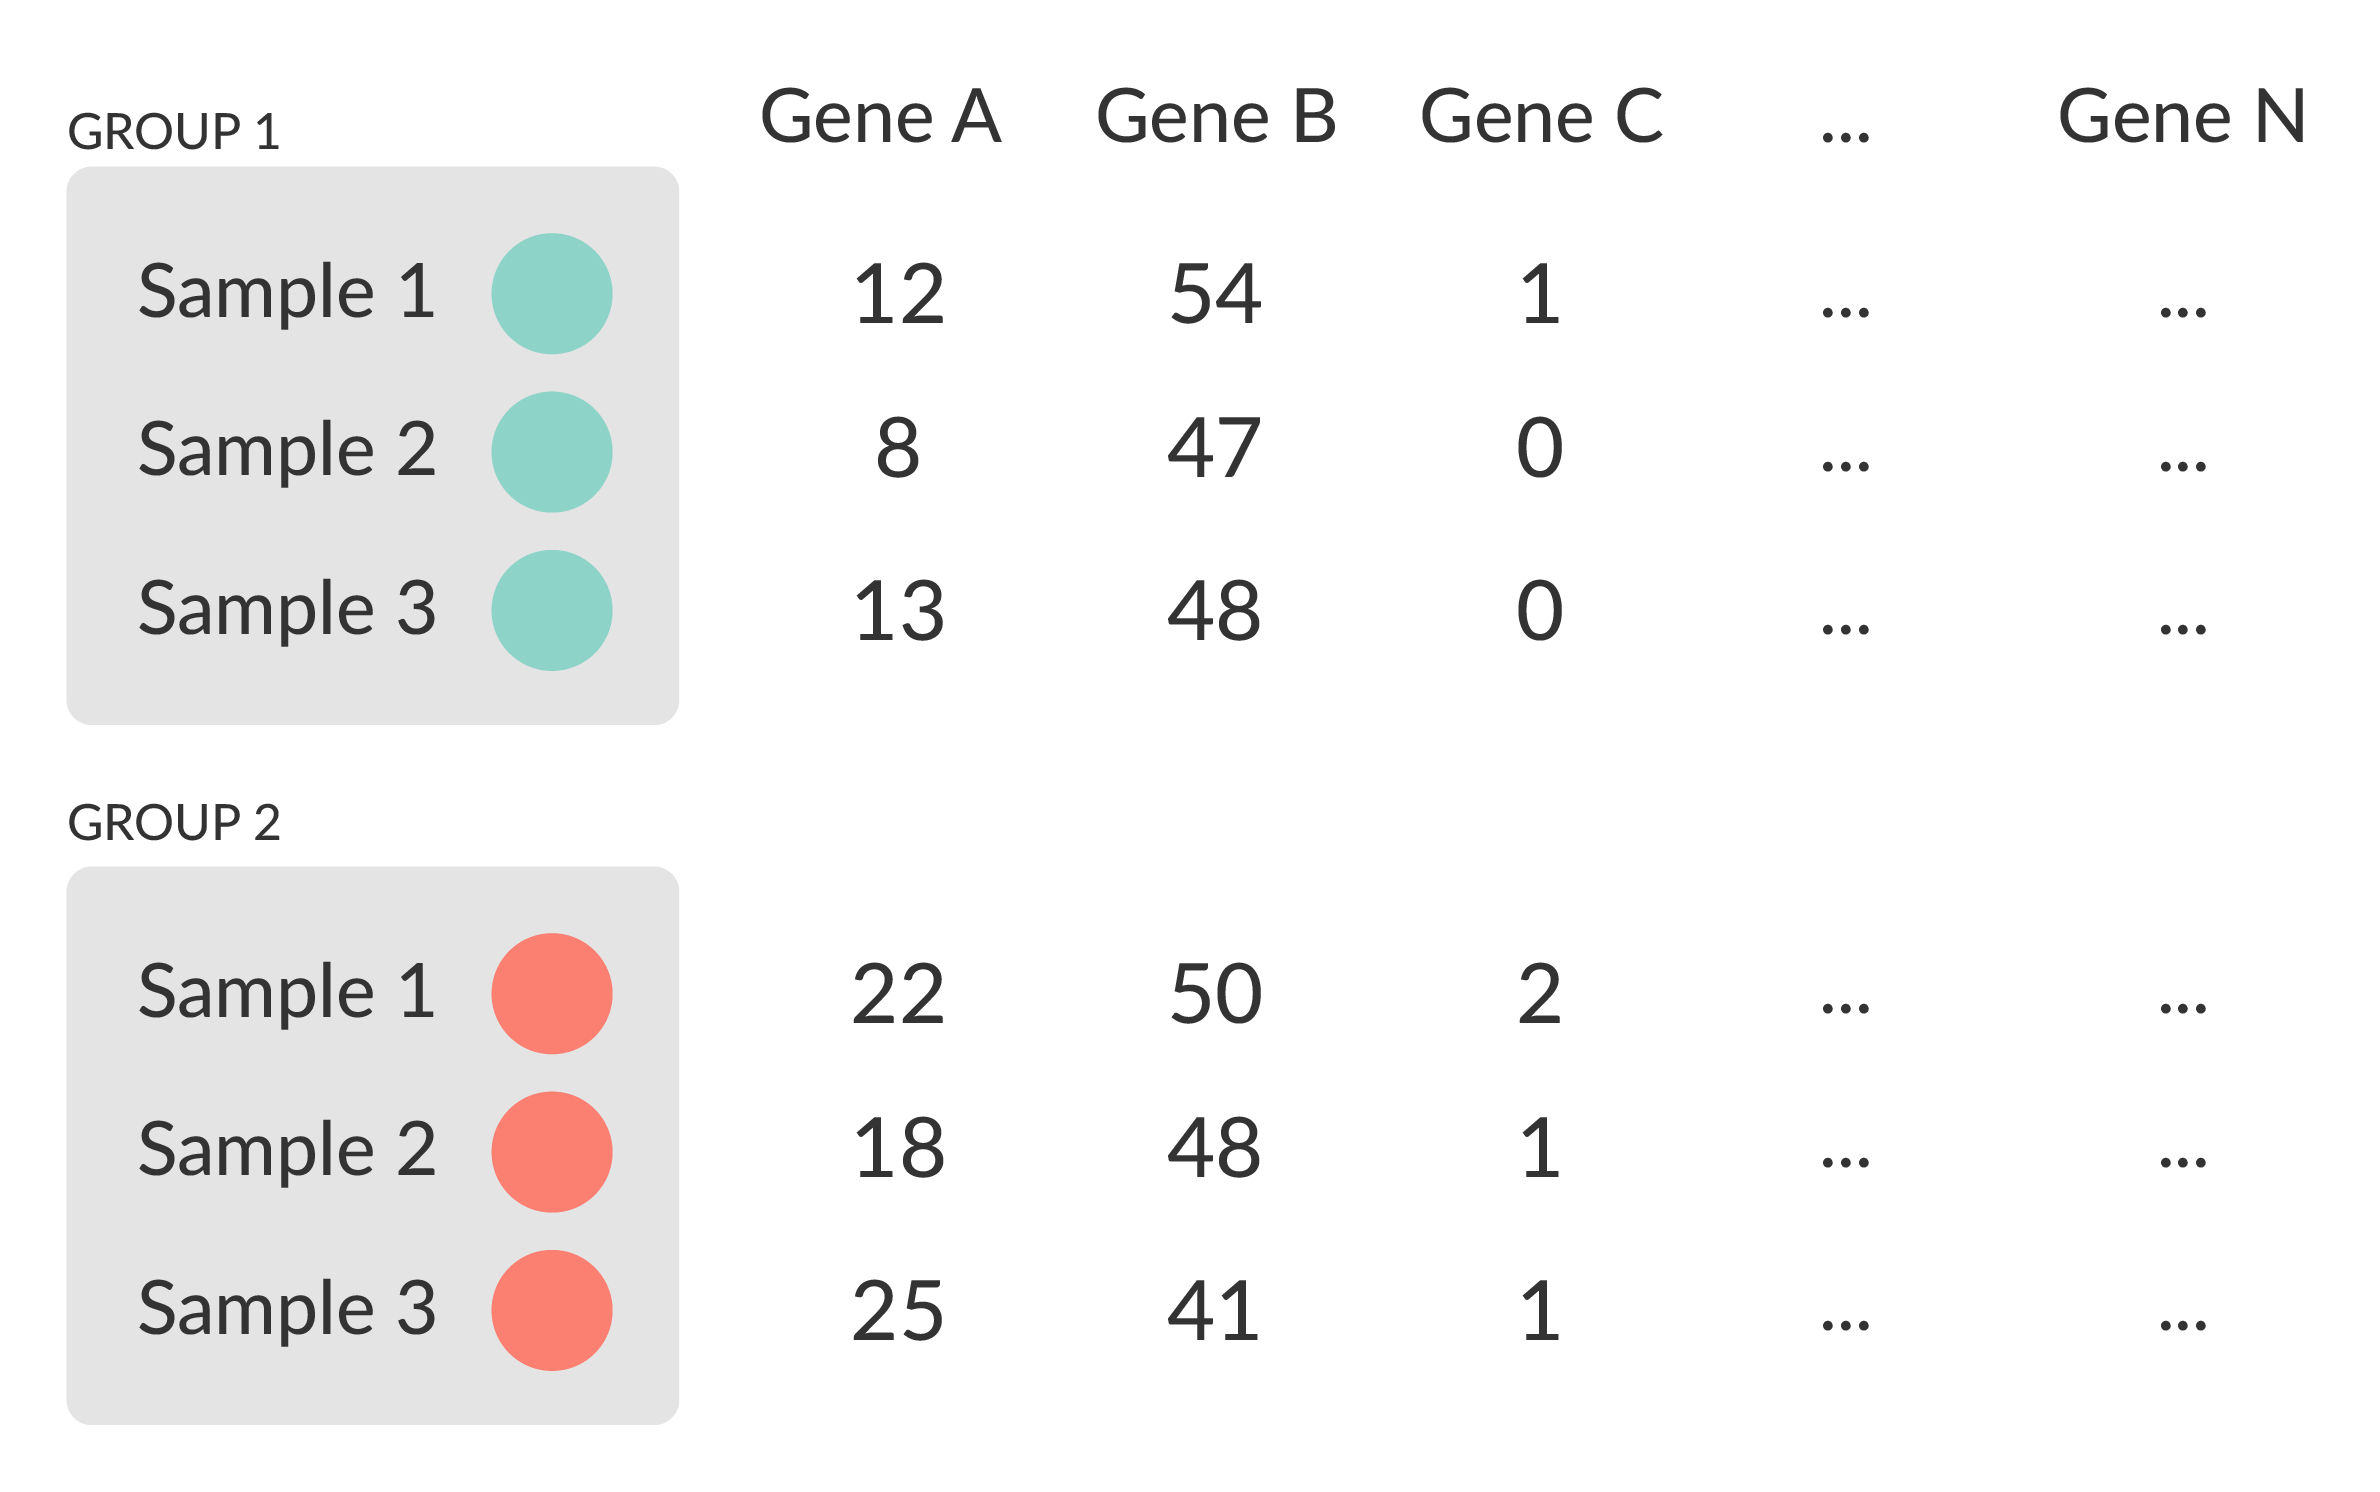Click the teal circle beside Group 1 Sample 1

click(x=552, y=294)
